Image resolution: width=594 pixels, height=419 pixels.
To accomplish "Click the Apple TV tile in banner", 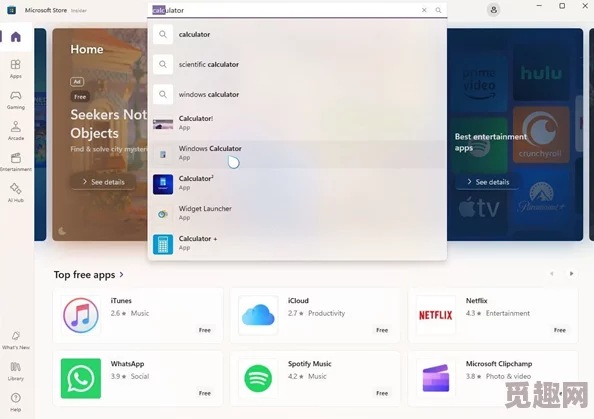I will [x=479, y=208].
